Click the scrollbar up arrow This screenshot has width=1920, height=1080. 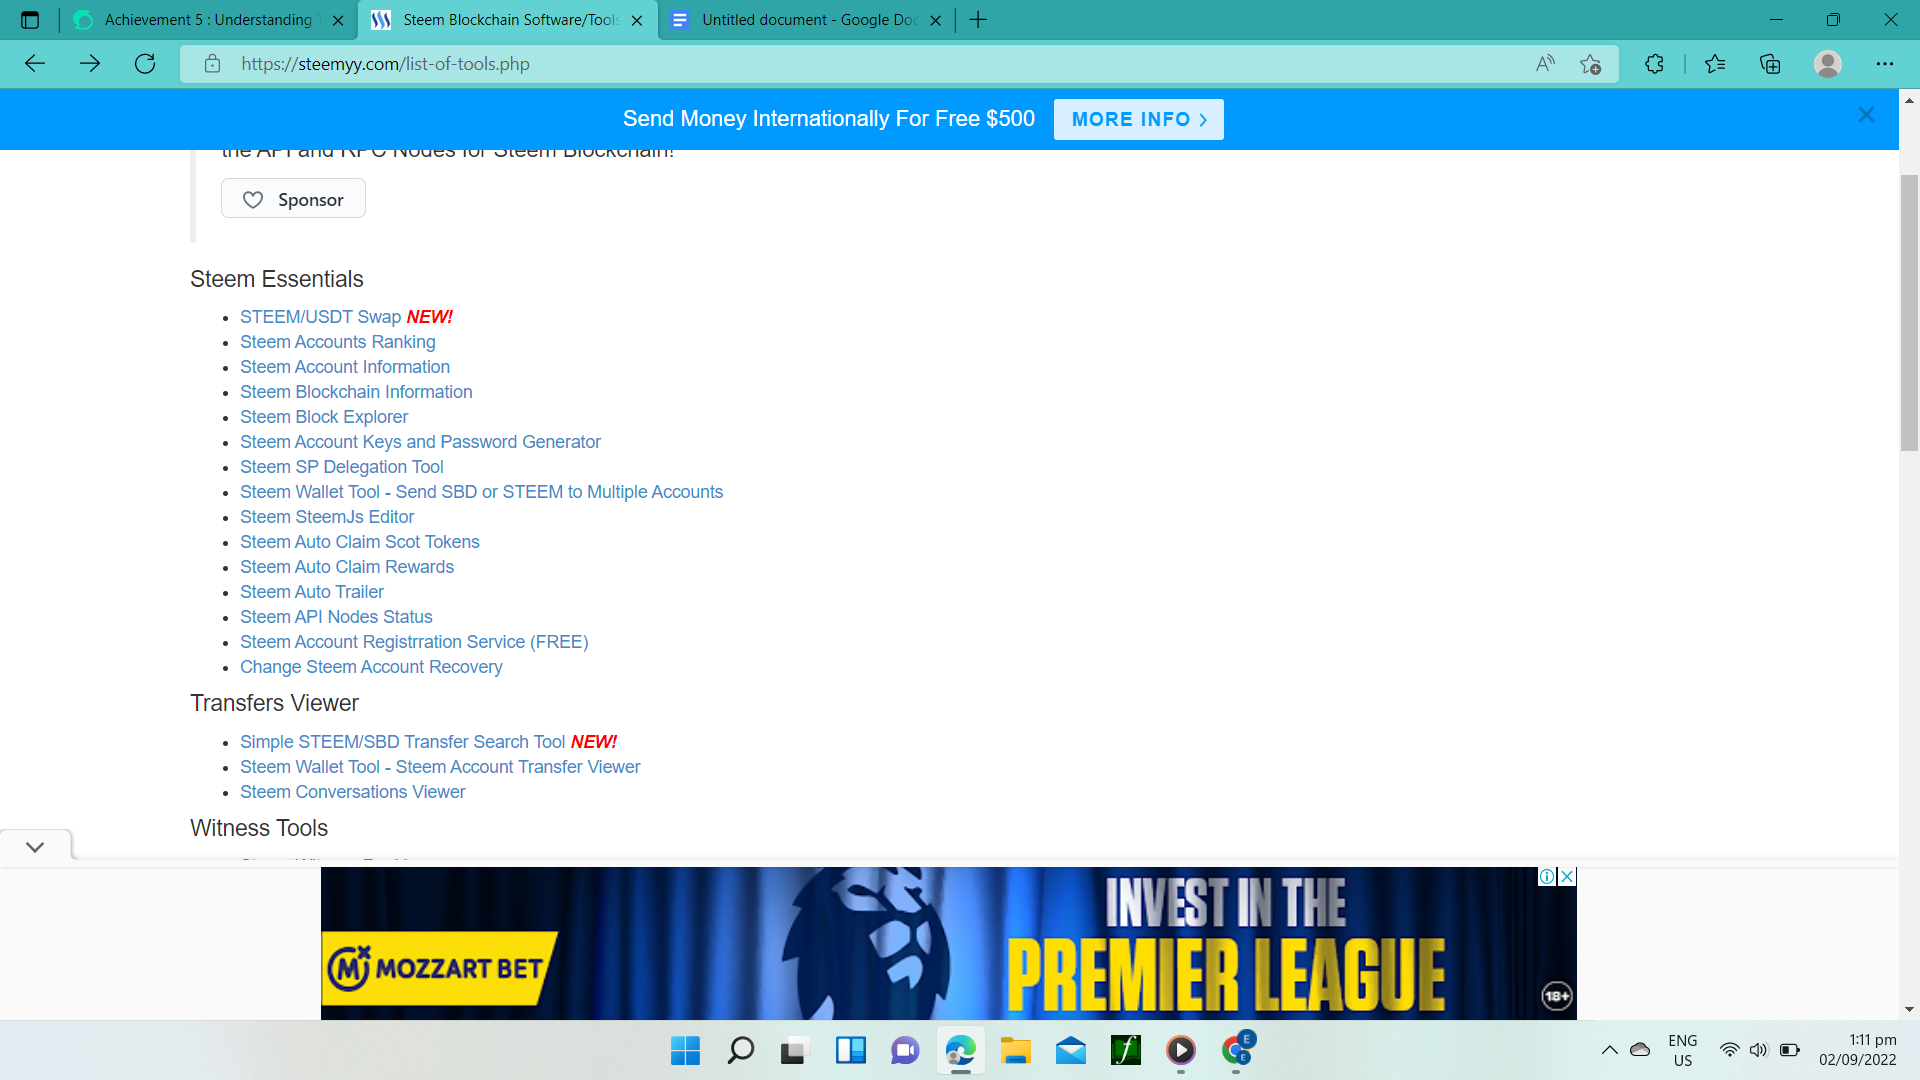pos(1909,100)
